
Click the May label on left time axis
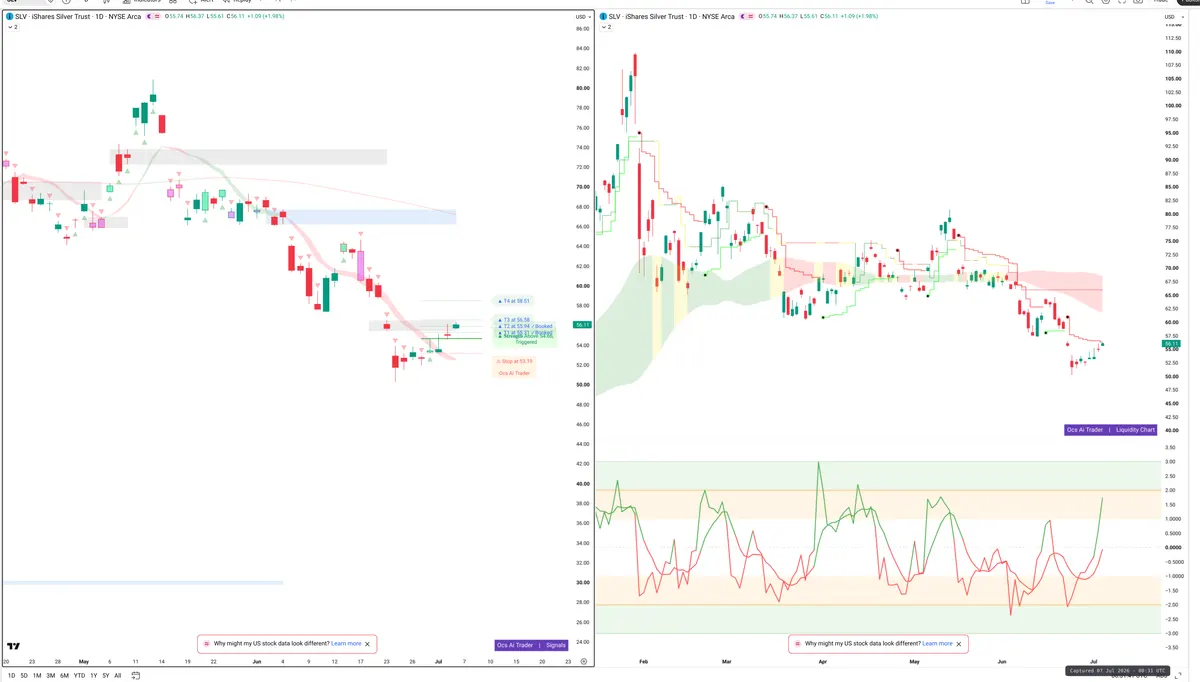(84, 662)
